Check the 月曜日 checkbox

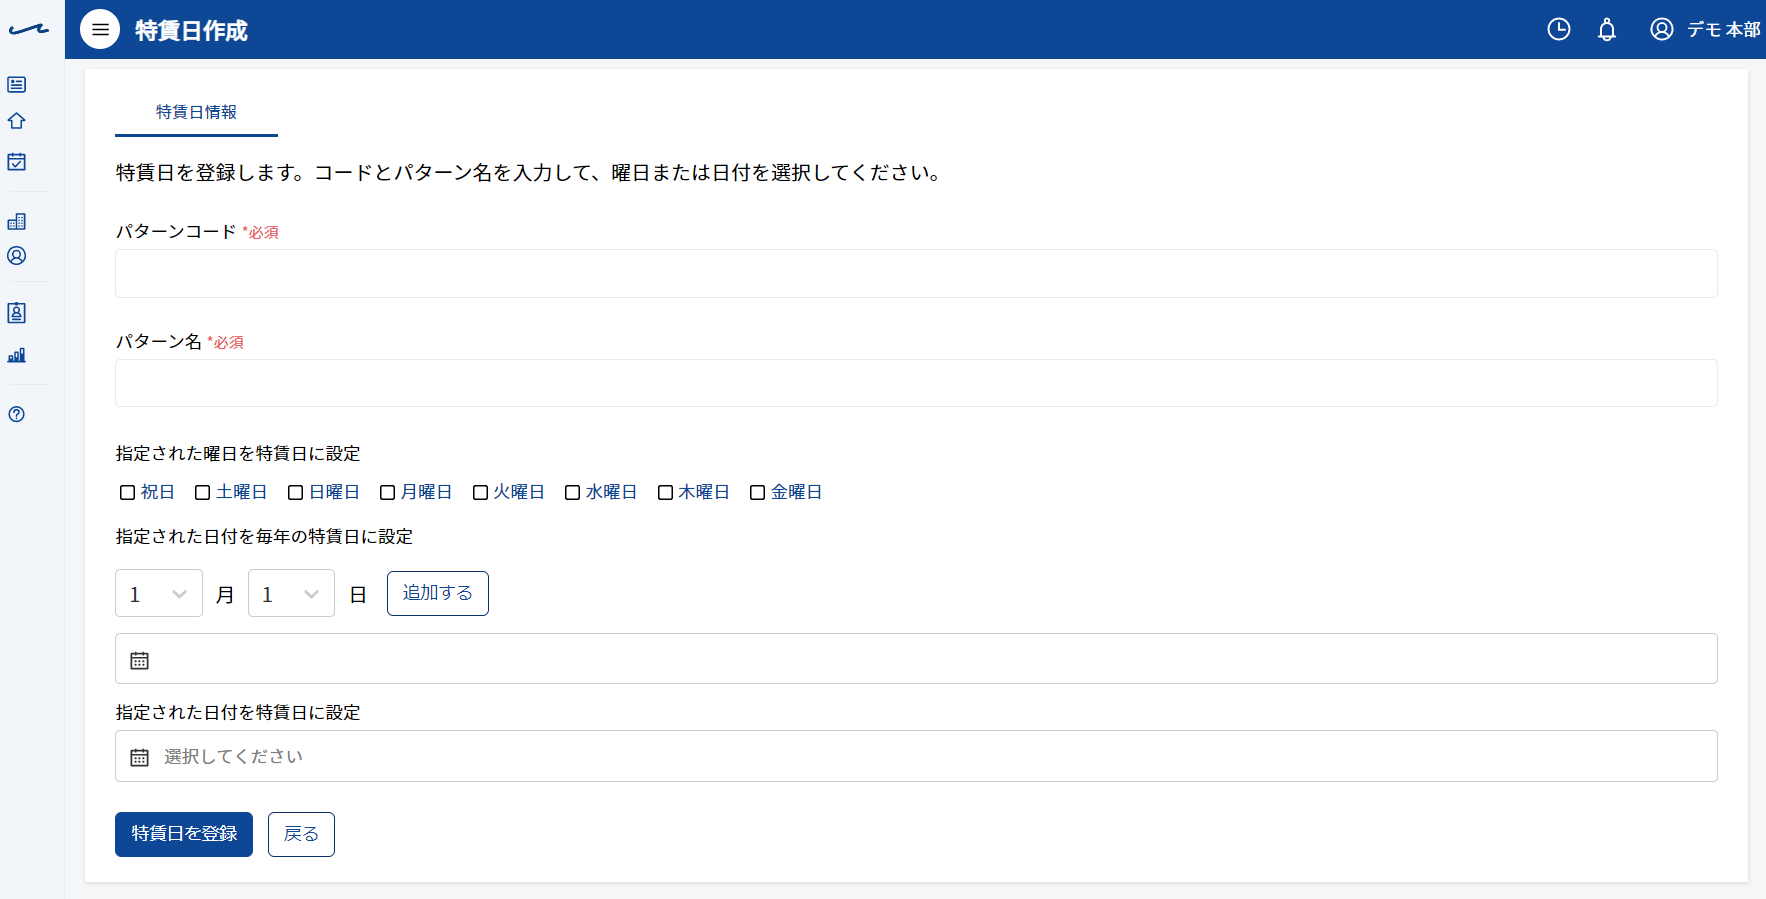pyautogui.click(x=388, y=492)
